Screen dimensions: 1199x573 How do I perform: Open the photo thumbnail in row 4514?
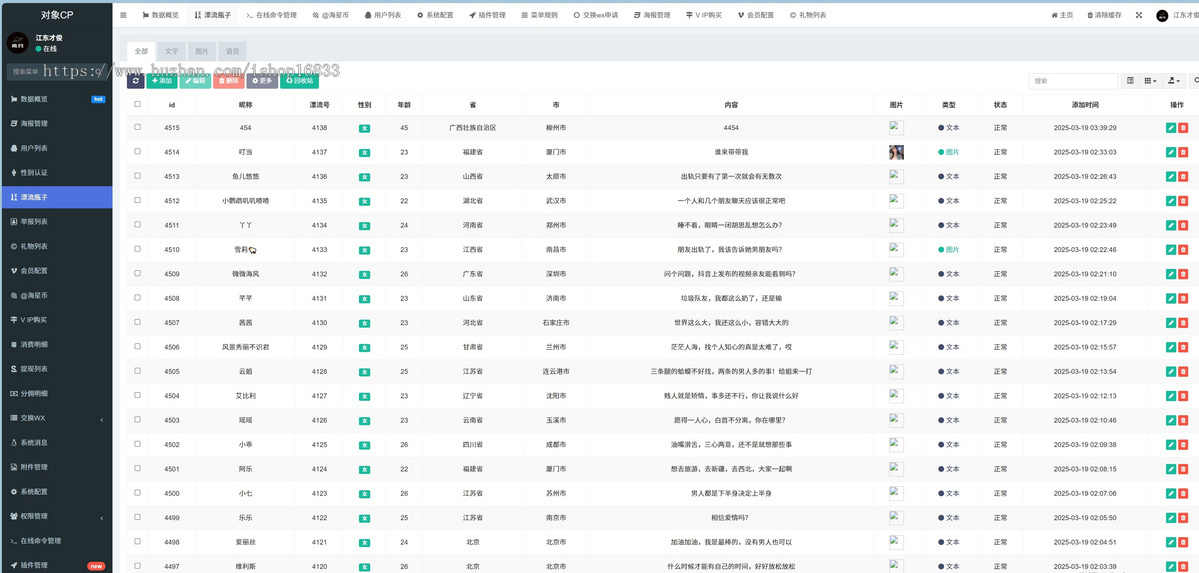(x=896, y=152)
